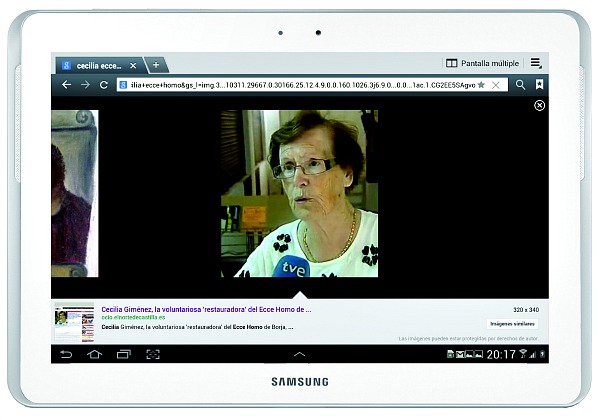Expand the bottom panel with the up chevron
This screenshot has width=600, height=420.
coord(299,354)
